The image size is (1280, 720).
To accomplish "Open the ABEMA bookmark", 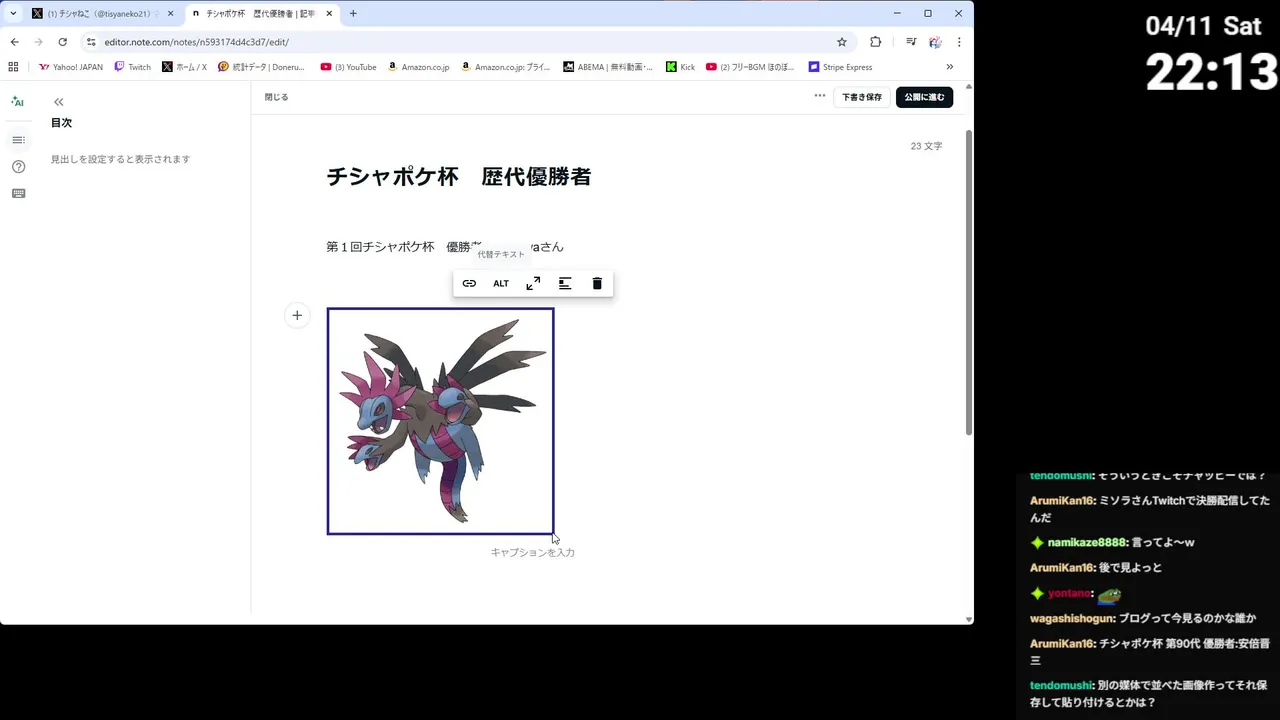I will click(x=607, y=67).
